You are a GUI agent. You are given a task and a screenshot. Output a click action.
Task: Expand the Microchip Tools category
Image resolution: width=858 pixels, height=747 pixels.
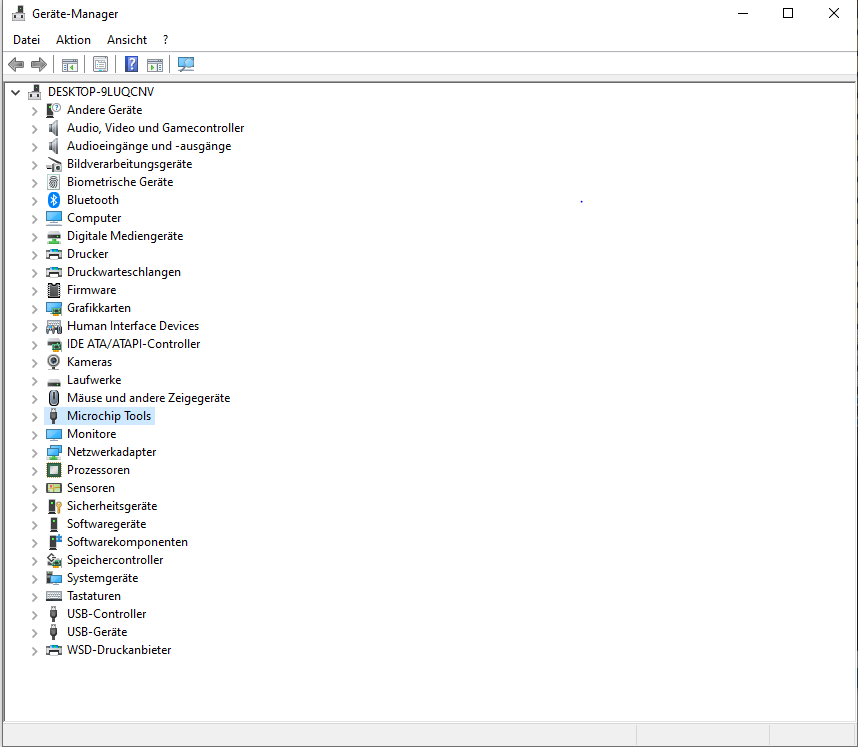[x=34, y=417]
